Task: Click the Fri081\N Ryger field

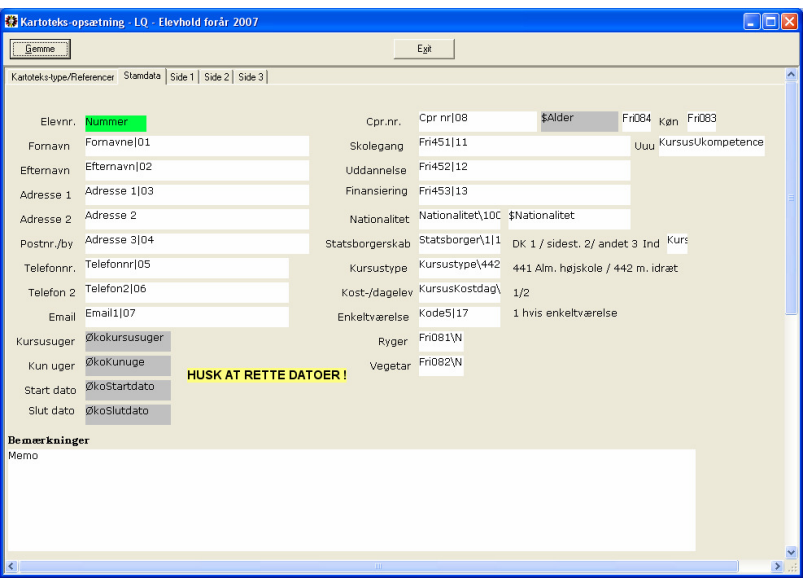Action: [441, 341]
